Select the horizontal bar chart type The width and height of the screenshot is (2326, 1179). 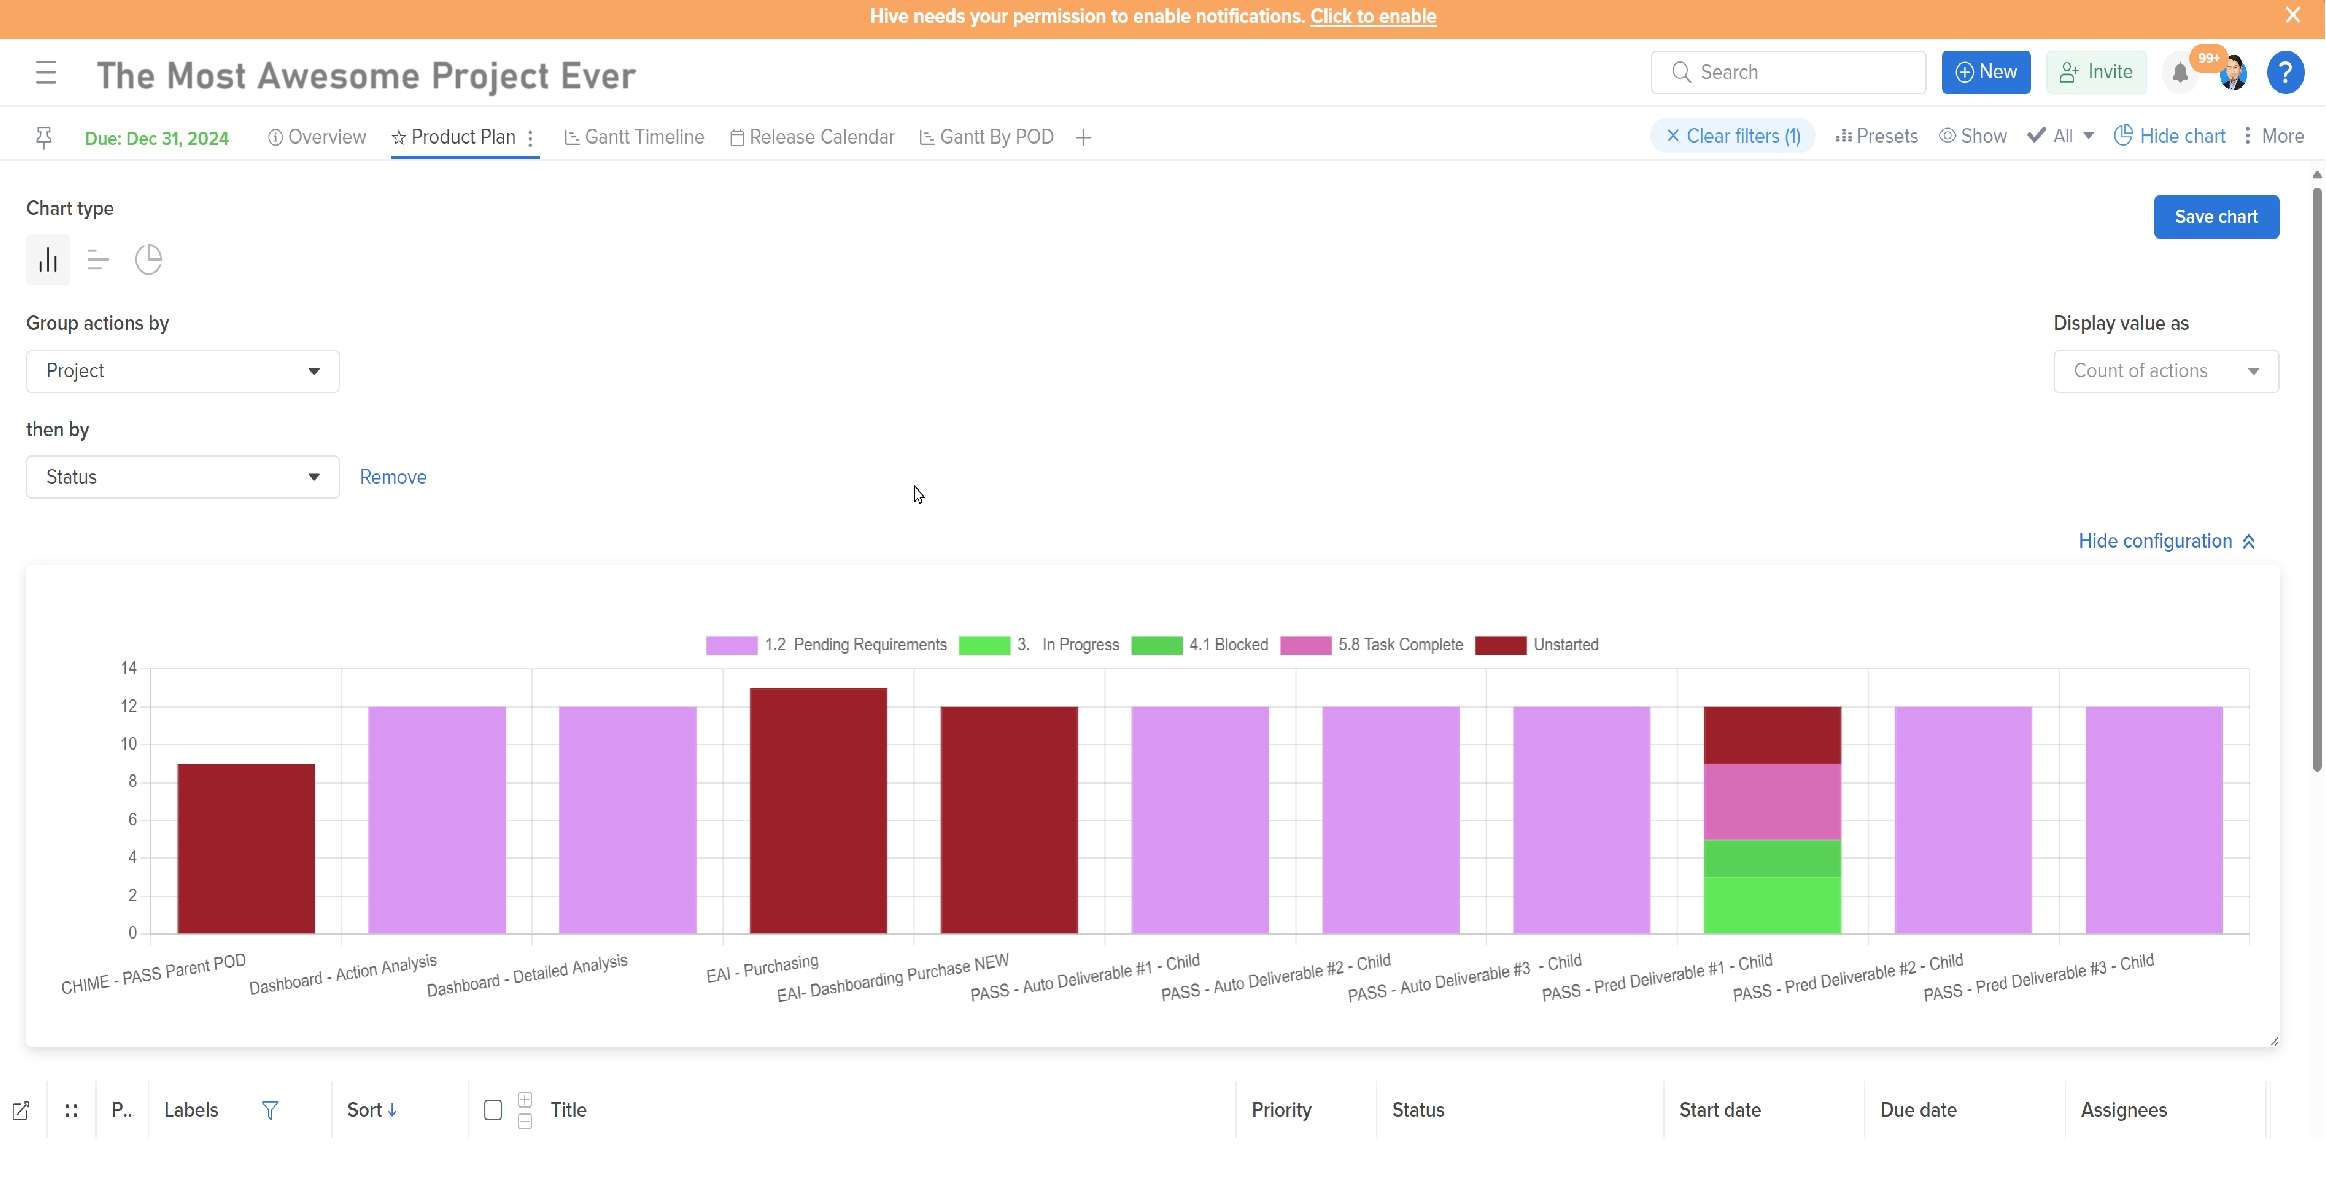98,260
